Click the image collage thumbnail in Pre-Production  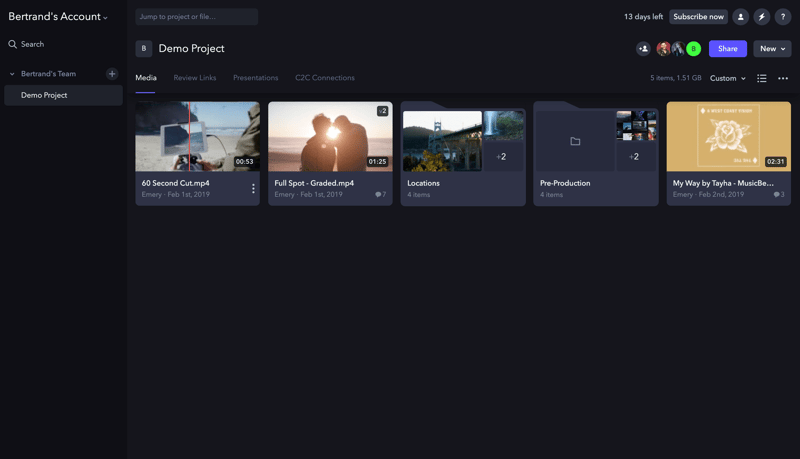pyautogui.click(x=636, y=125)
